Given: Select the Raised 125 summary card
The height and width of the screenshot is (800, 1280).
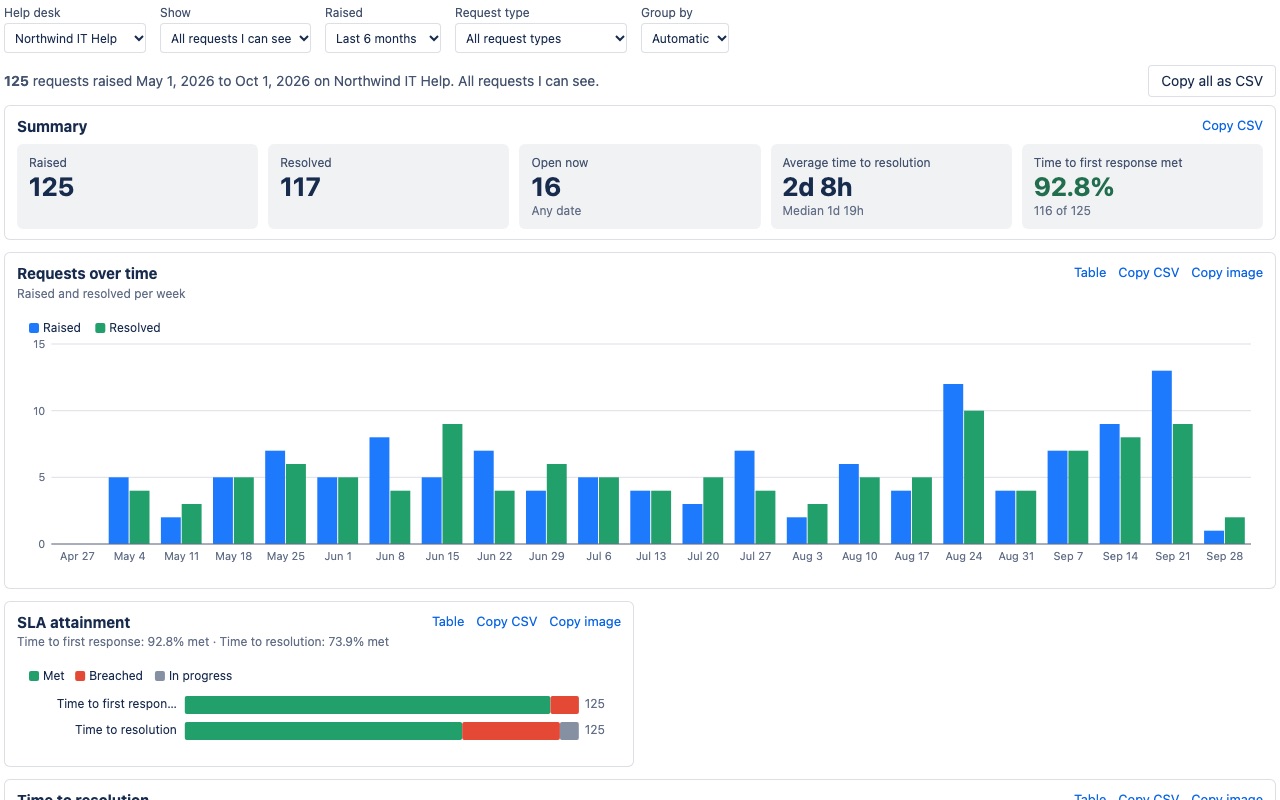Looking at the screenshot, I should 137,186.
